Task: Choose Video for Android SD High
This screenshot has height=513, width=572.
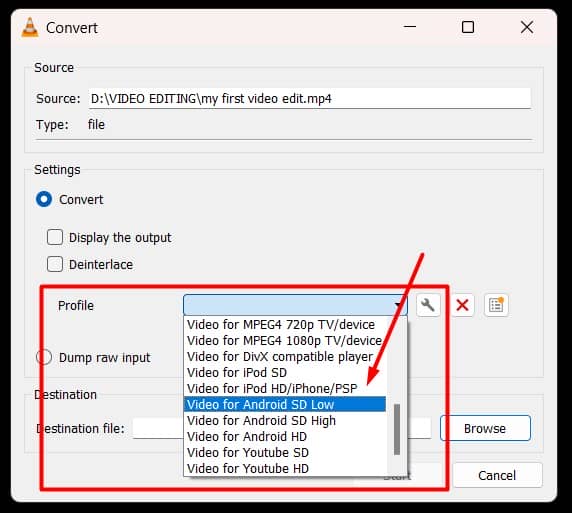Action: 285,420
